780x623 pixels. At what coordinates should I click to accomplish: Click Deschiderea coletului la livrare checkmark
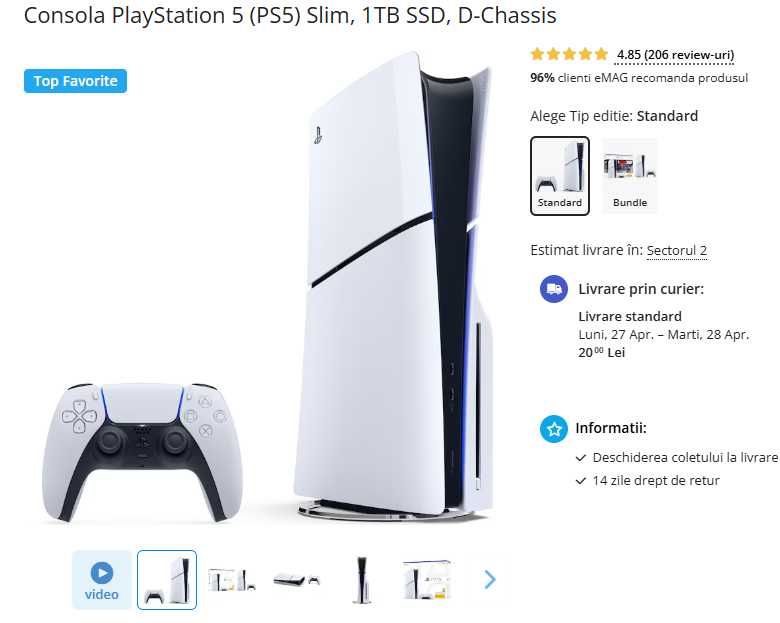point(581,458)
